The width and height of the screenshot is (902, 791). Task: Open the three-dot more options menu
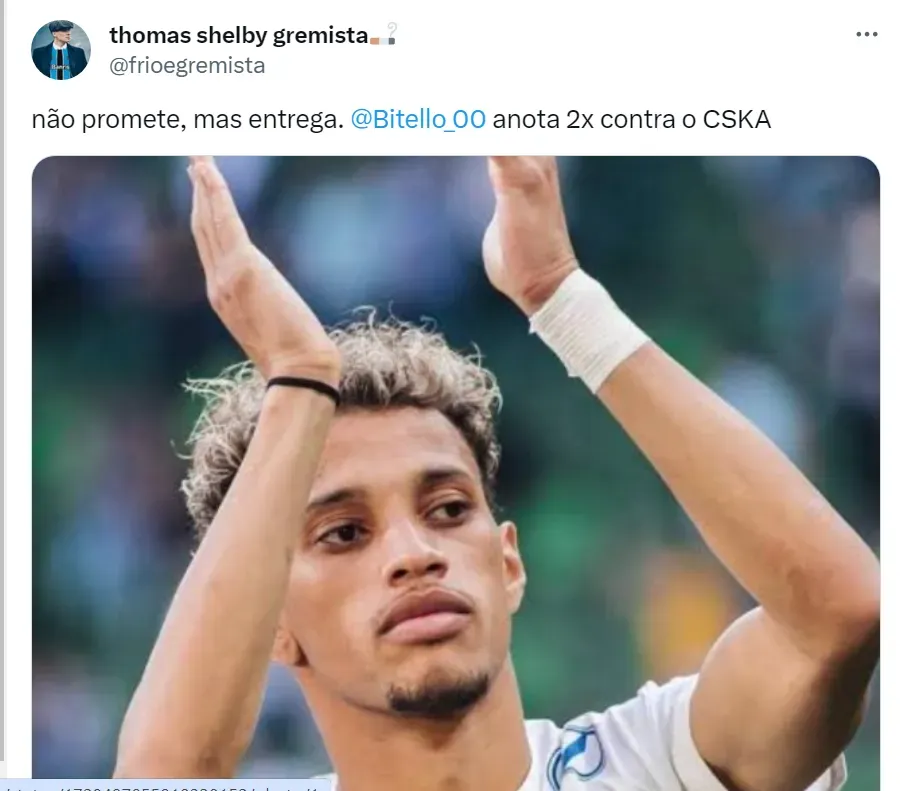coord(866,35)
